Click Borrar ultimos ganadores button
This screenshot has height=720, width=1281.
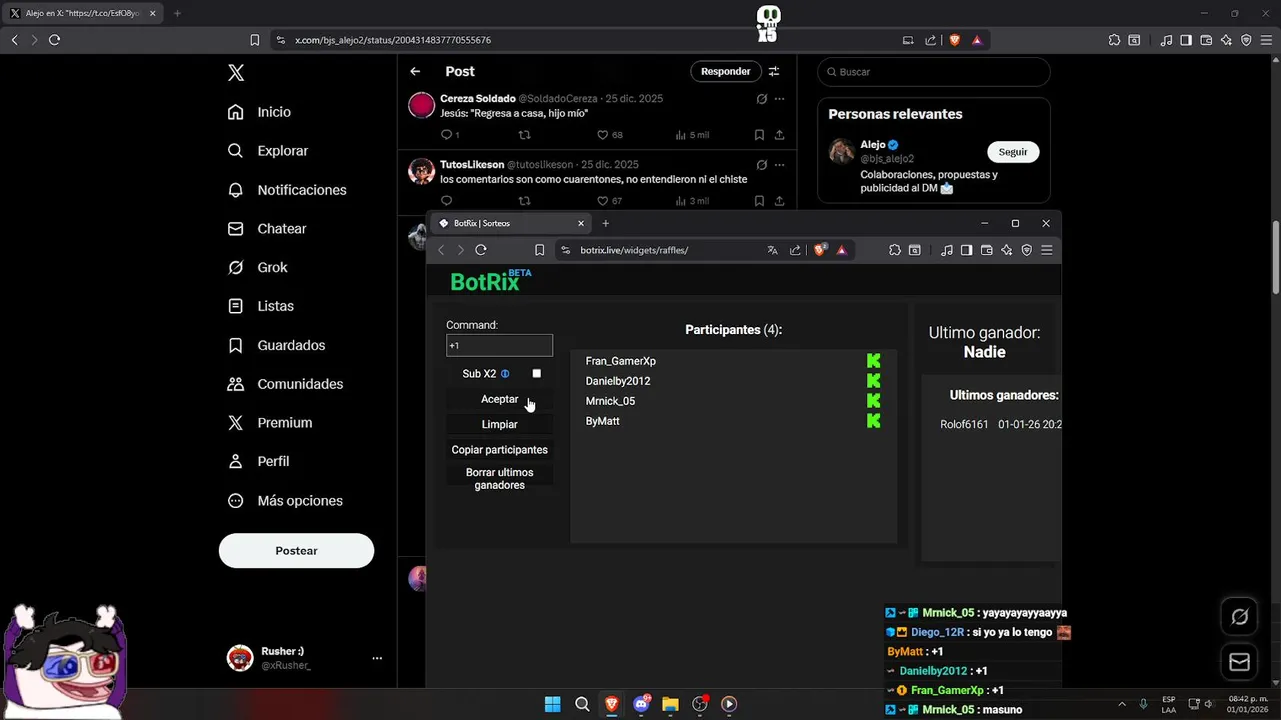point(499,479)
